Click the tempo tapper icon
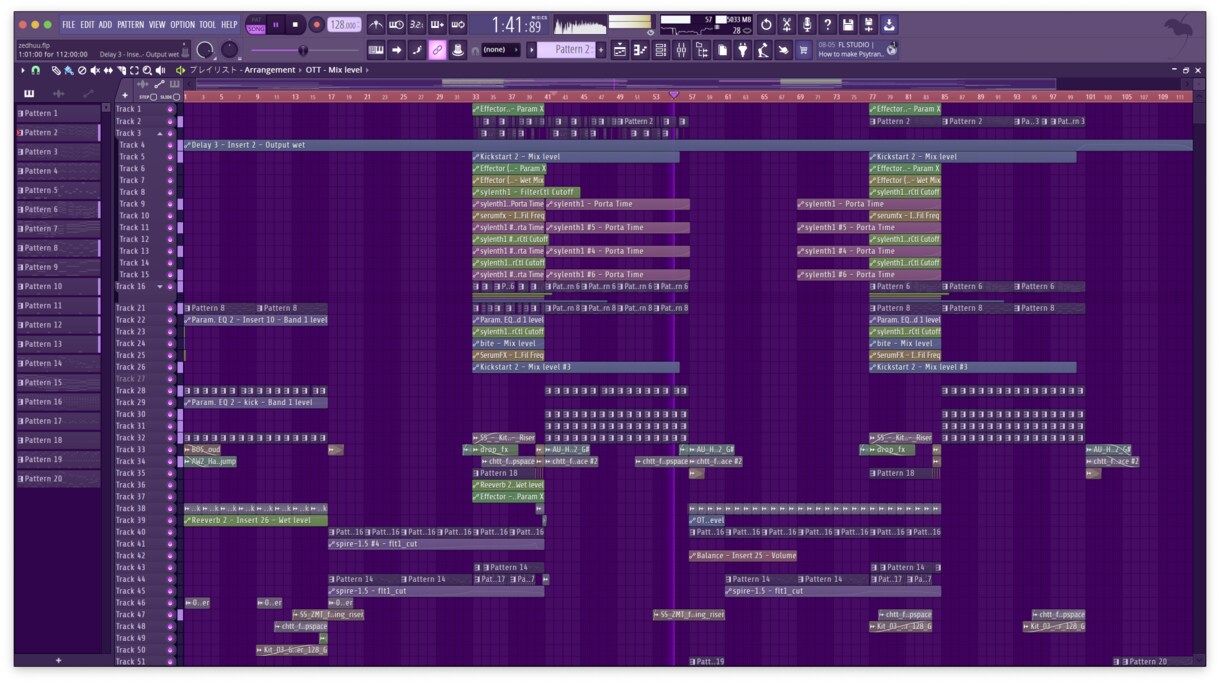Screen dimensions: 1220x683 [x=763, y=49]
